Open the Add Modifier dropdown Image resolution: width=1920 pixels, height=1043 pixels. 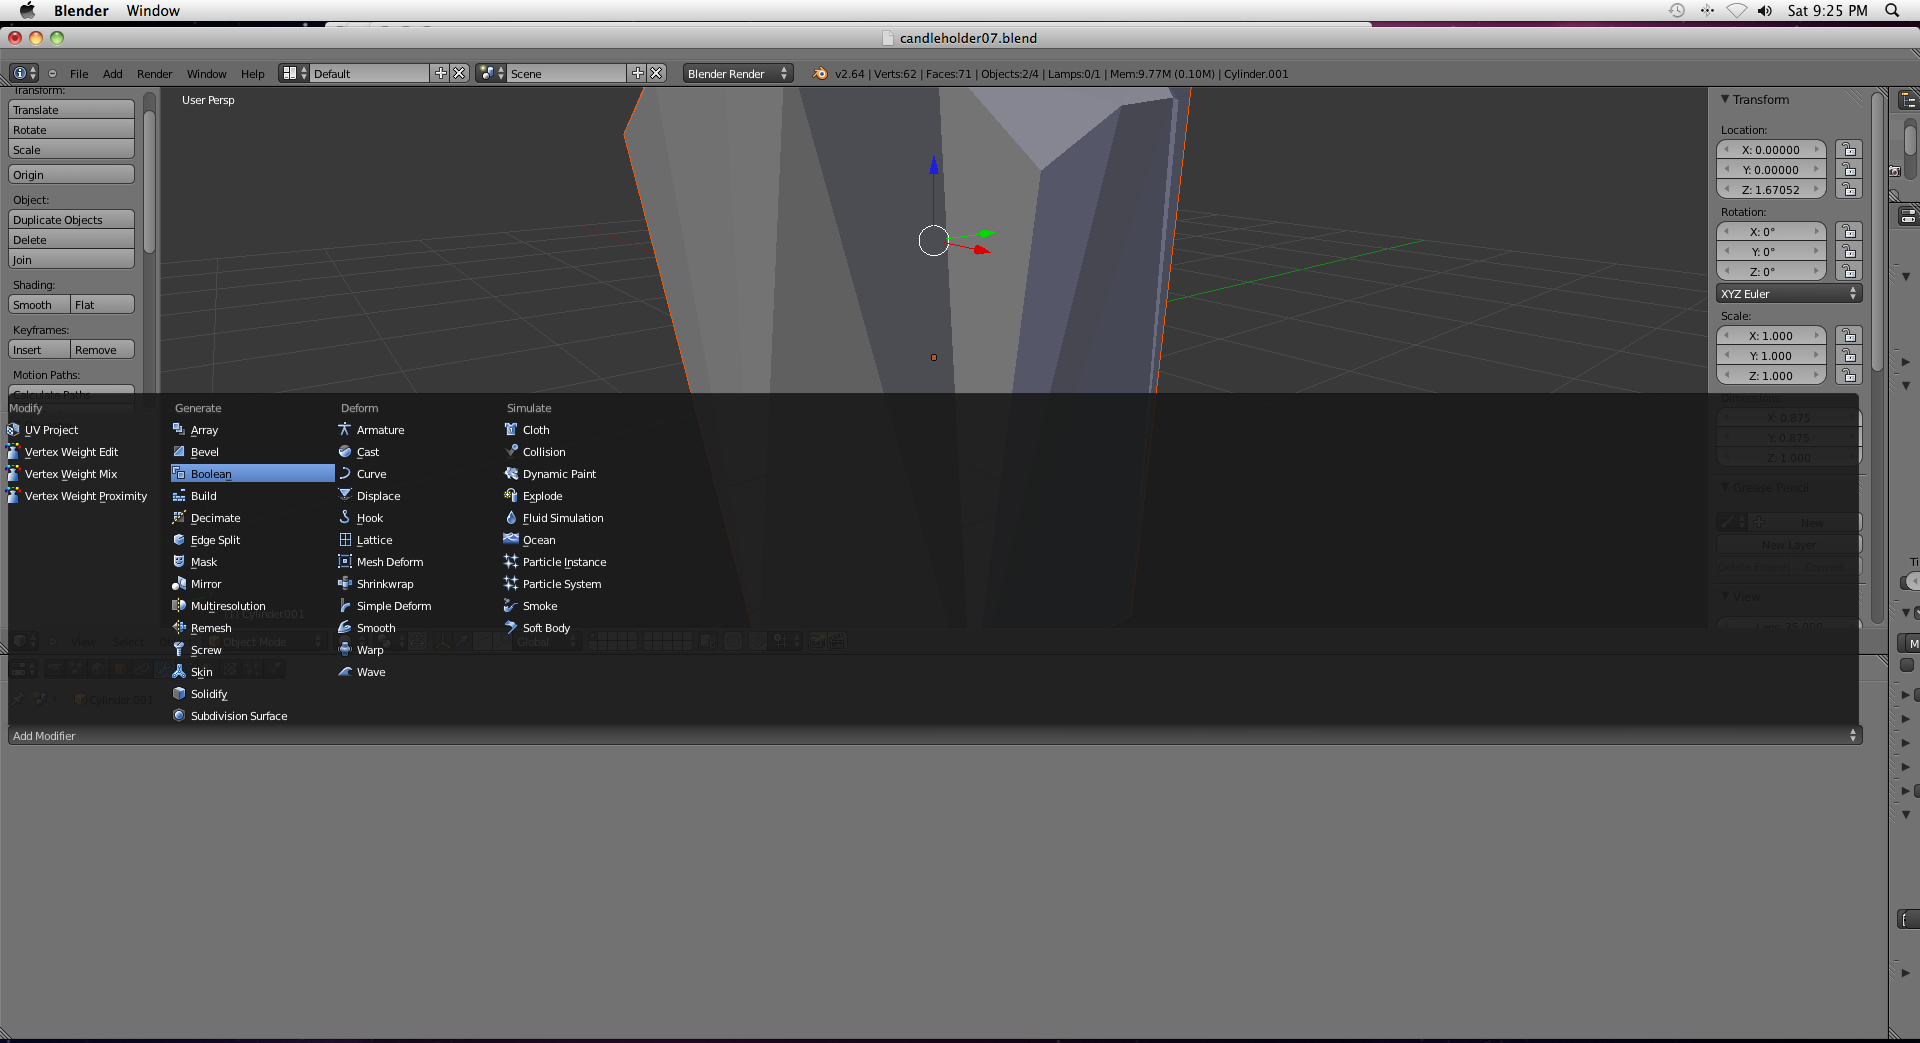click(x=935, y=736)
